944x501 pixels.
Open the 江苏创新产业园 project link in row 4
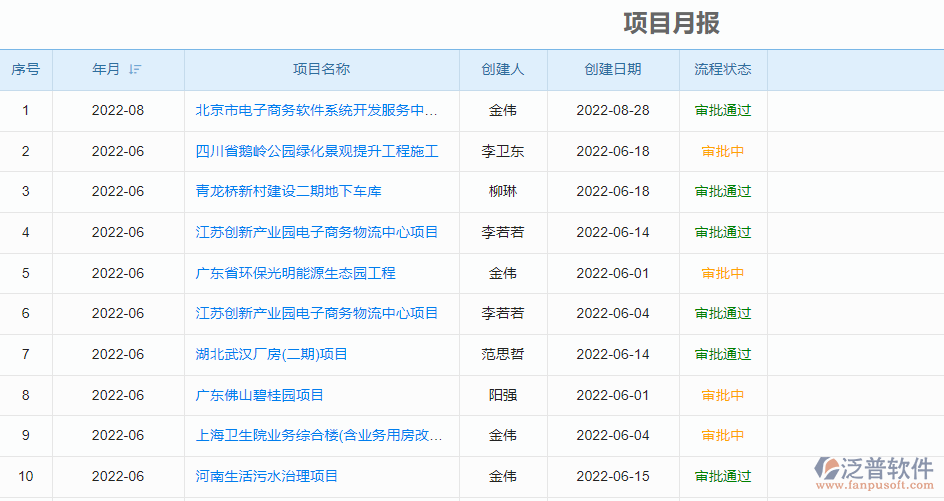[x=317, y=232]
